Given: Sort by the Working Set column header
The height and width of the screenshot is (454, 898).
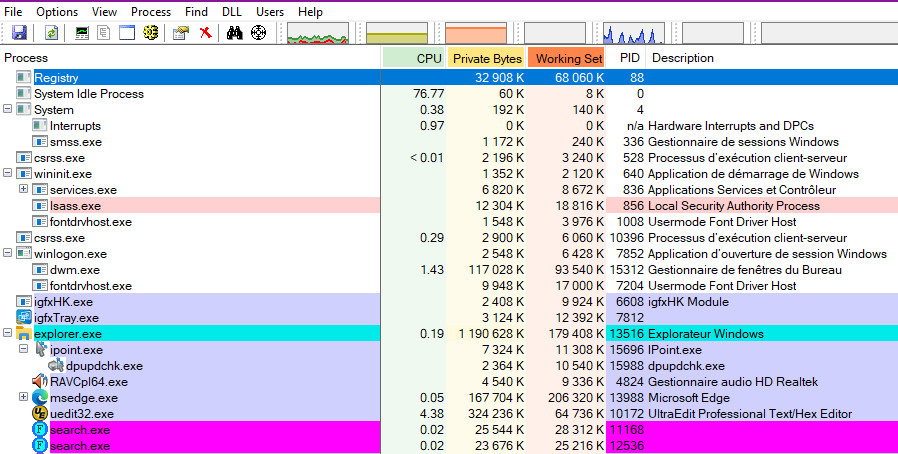Looking at the screenshot, I should pyautogui.click(x=567, y=58).
